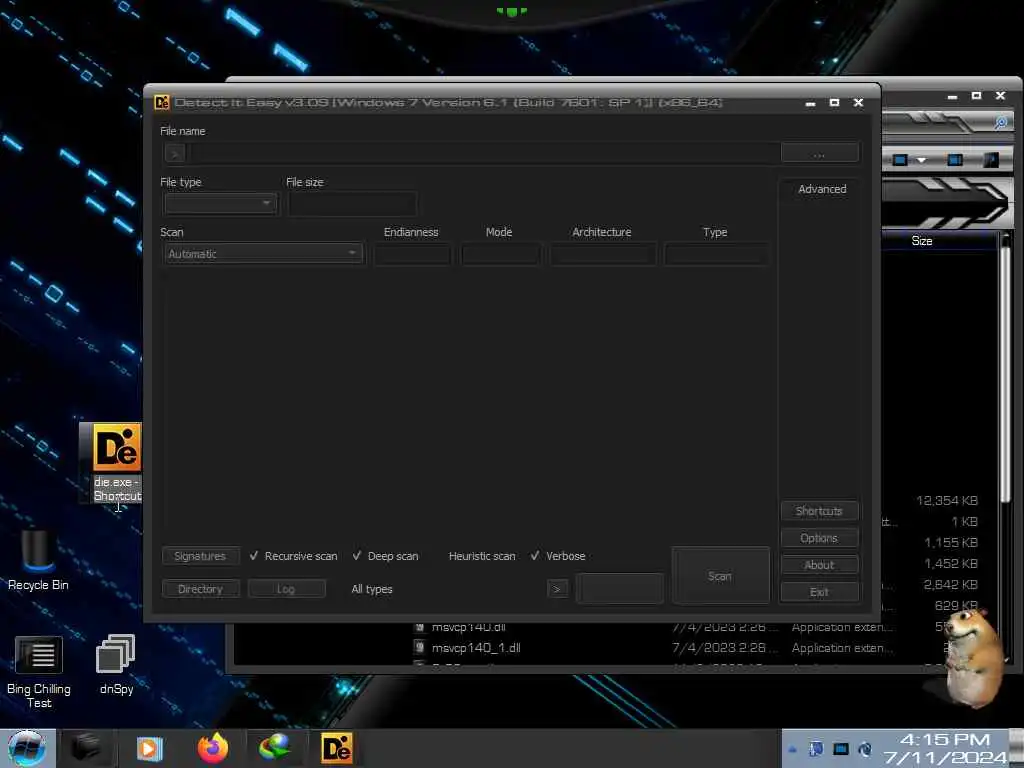The image size is (1024, 768).
Task: Click the 12,354 KB size entry
Action: click(x=947, y=500)
